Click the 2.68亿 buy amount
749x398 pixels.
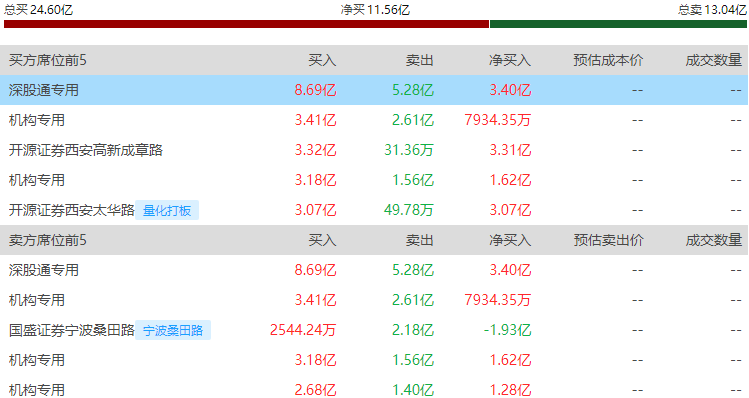pos(315,390)
